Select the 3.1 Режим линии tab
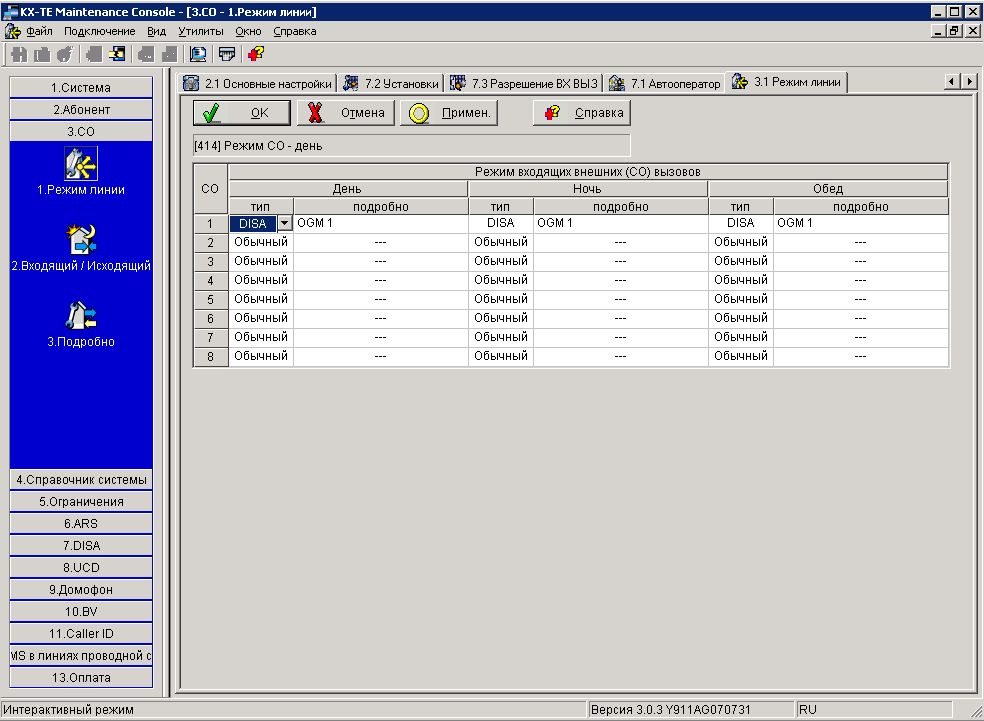The image size is (984, 721). [788, 82]
